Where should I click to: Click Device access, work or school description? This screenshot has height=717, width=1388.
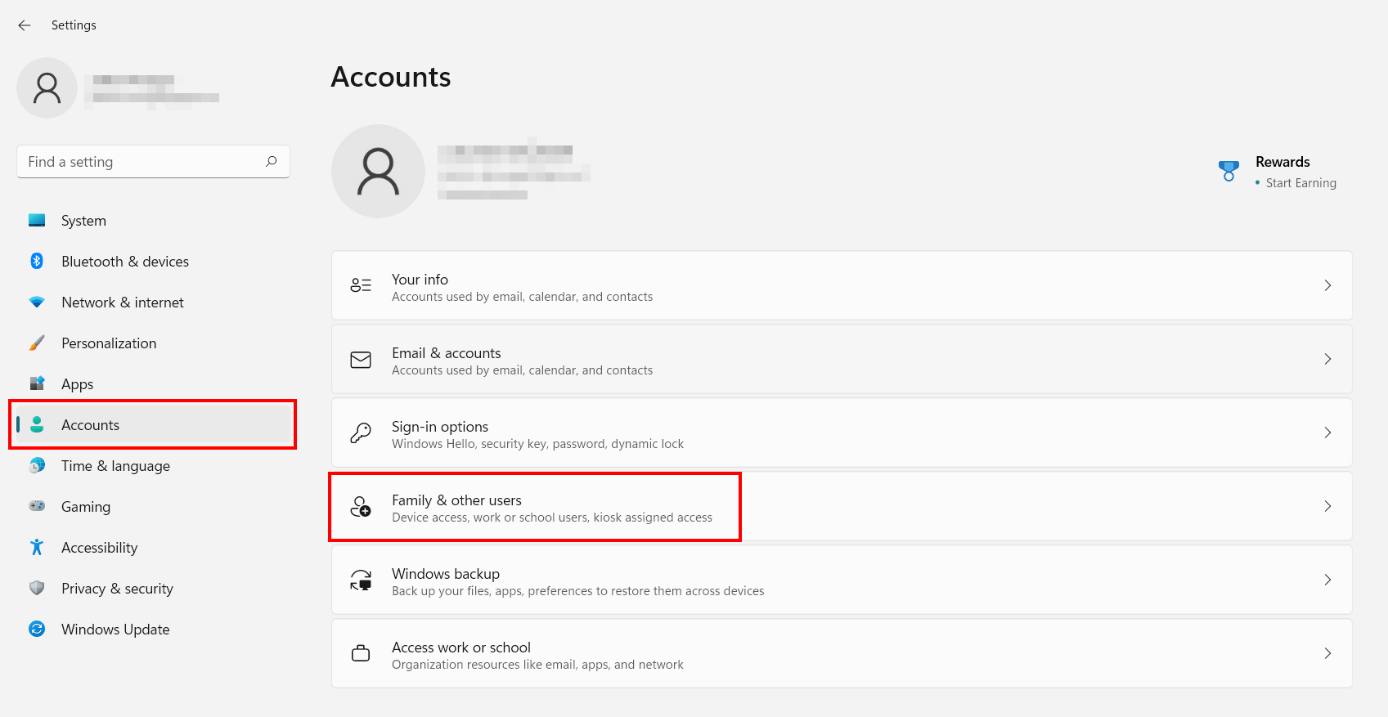(552, 518)
